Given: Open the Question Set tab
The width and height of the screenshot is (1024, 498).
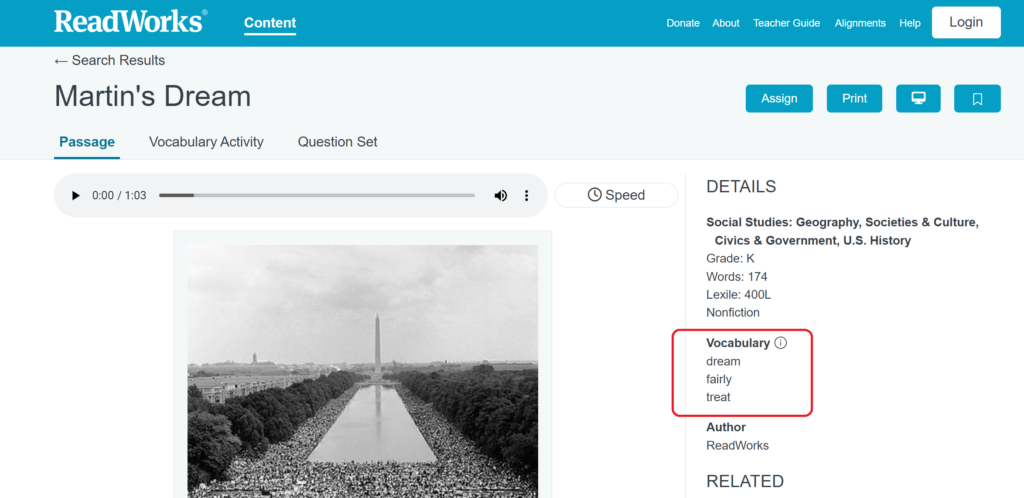Looking at the screenshot, I should (337, 142).
